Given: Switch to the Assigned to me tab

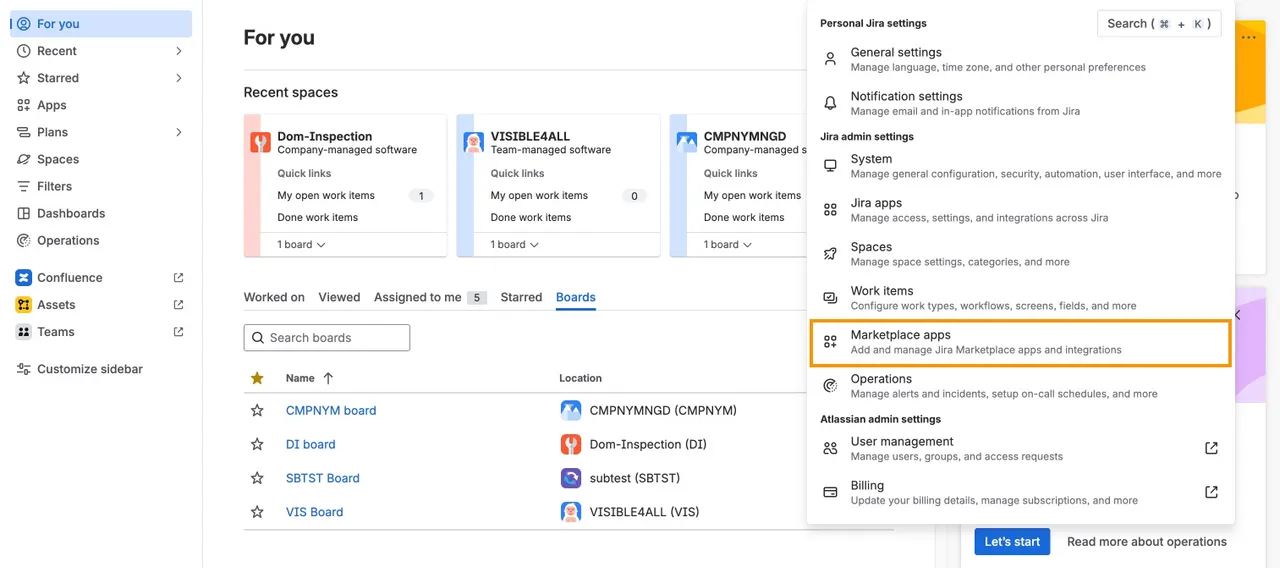Looking at the screenshot, I should click(x=418, y=297).
